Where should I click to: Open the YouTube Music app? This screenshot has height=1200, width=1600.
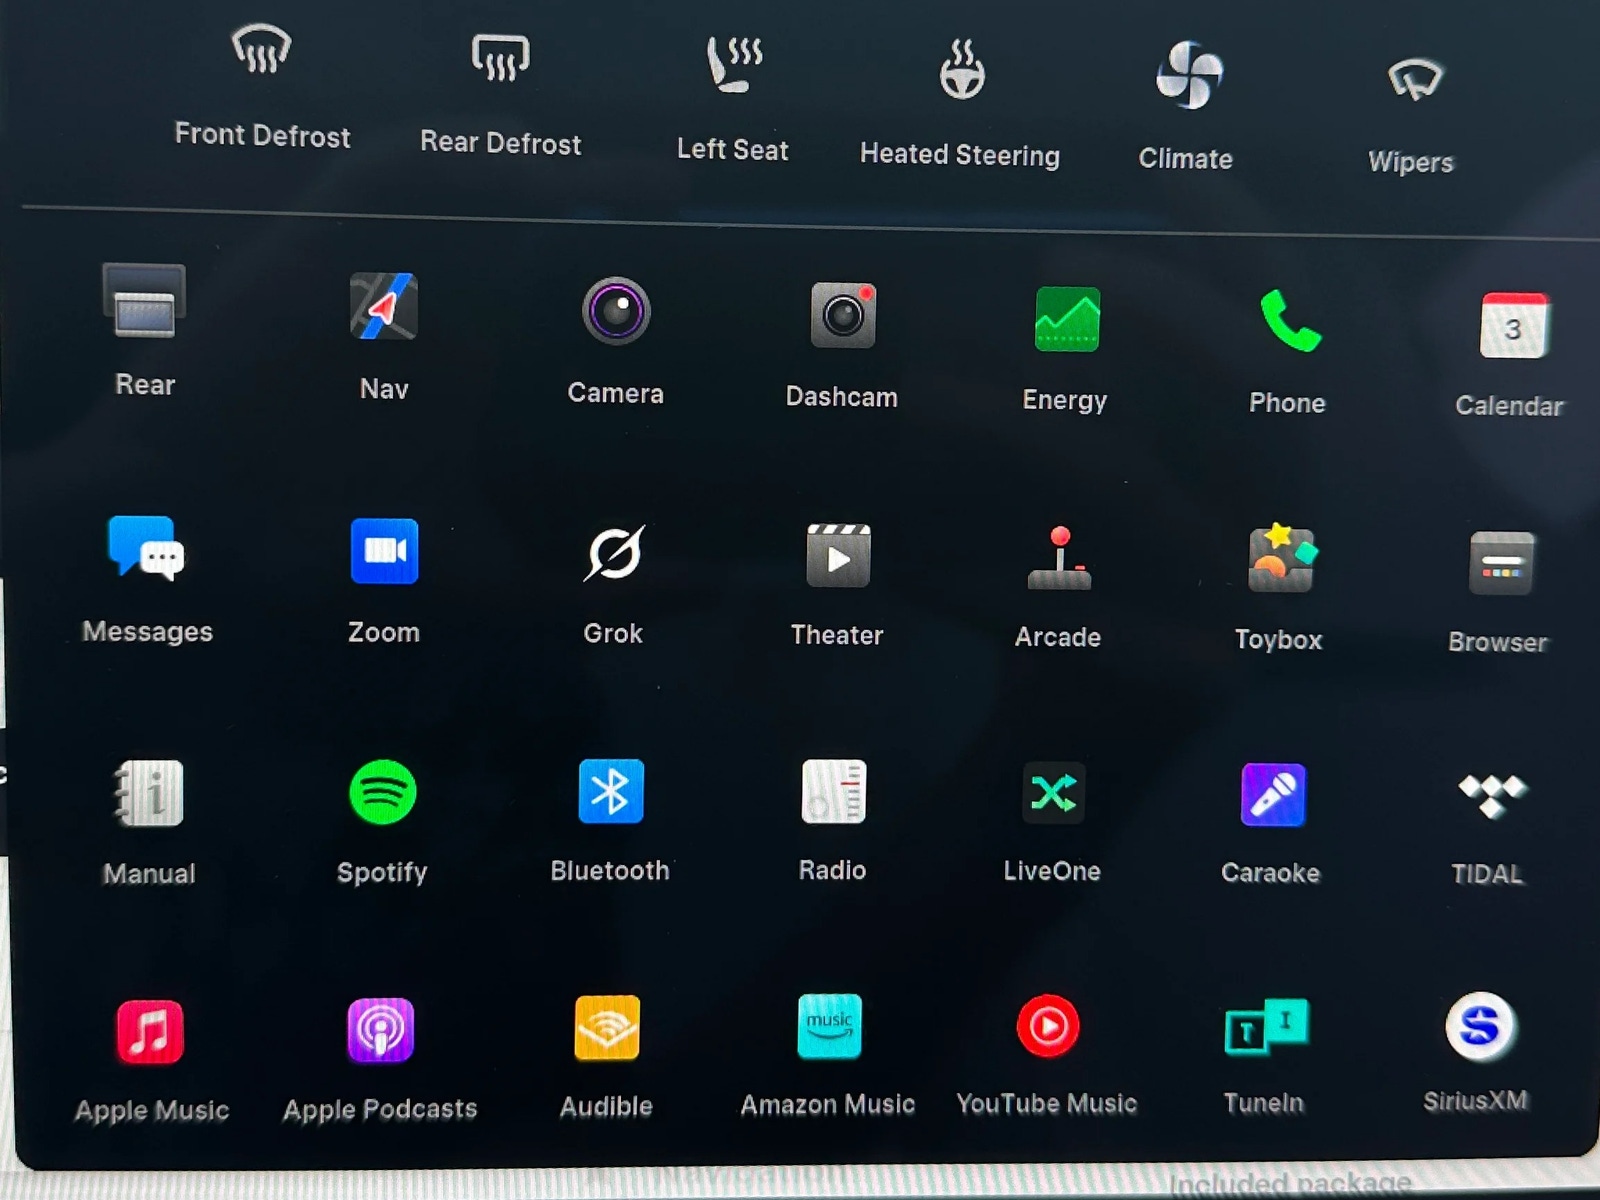[x=1047, y=1027]
